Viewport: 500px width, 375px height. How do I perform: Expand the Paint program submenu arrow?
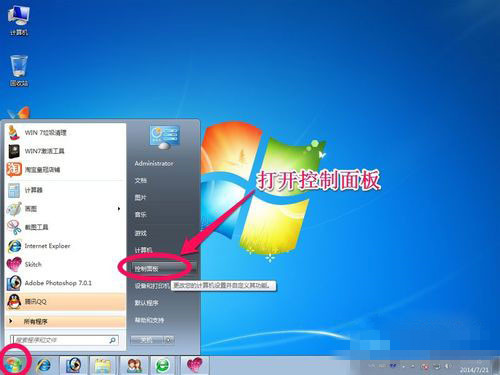click(119, 209)
